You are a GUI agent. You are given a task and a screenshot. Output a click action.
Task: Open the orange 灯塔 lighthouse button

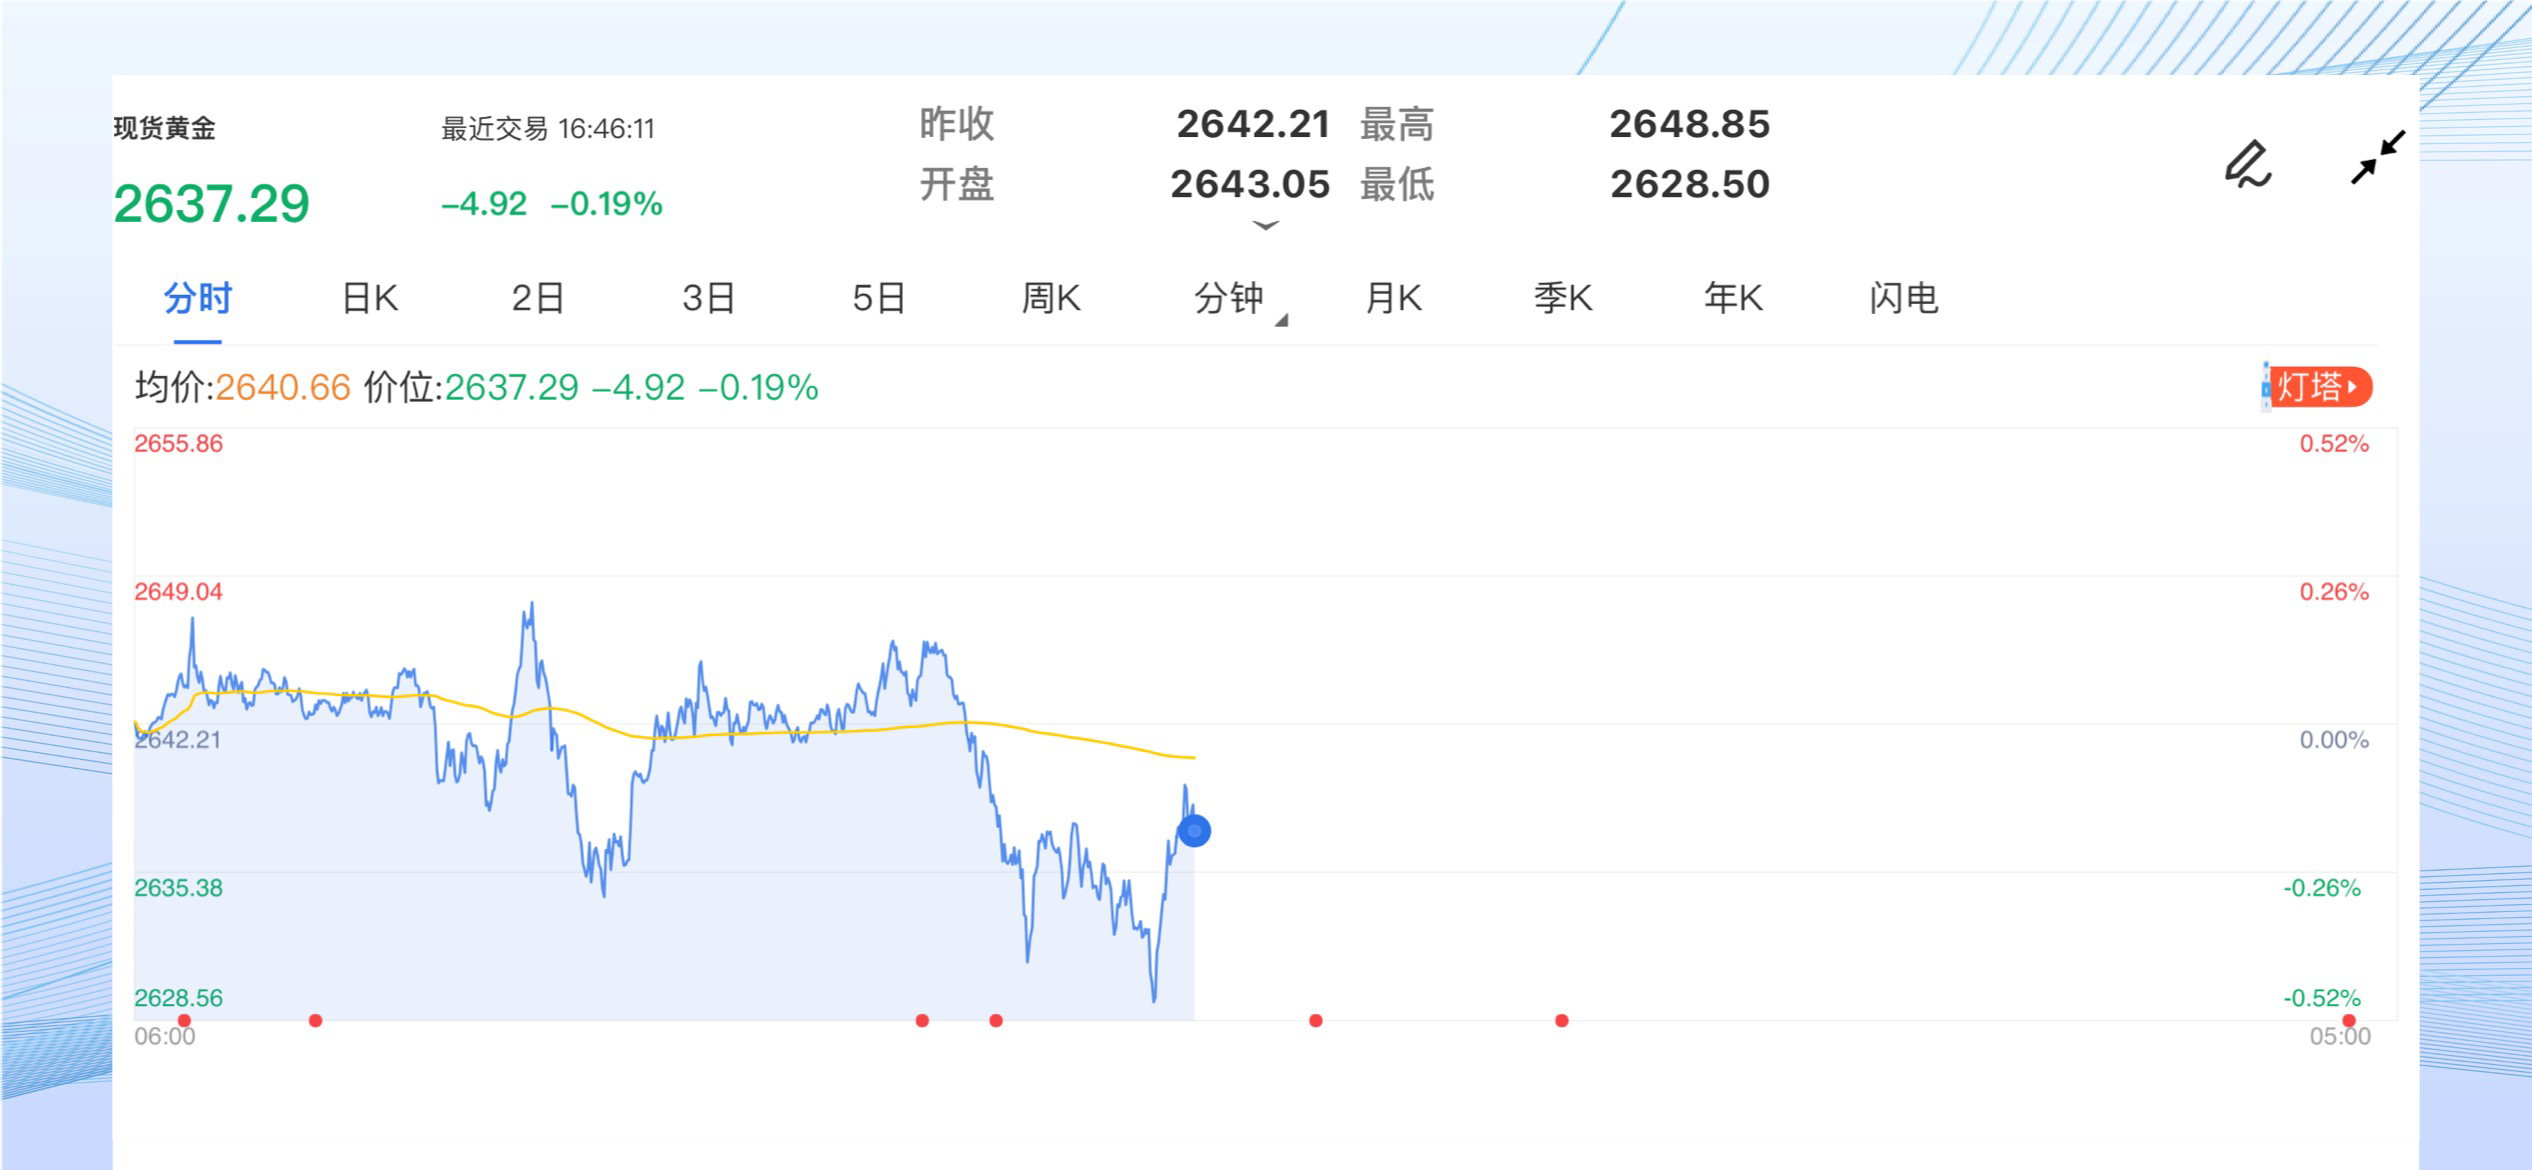tap(2320, 387)
